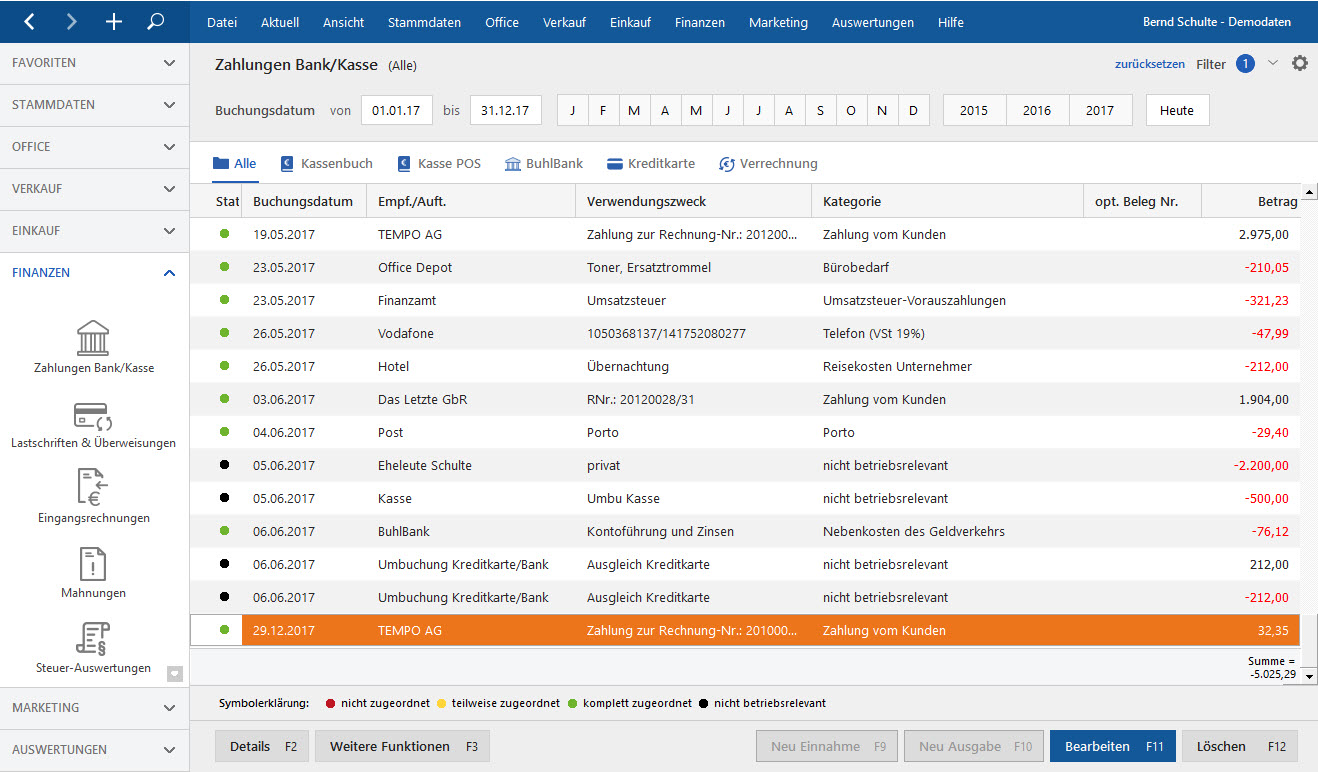Open the Stammdaten menu
The width and height of the screenshot is (1318, 772).
click(x=425, y=22)
